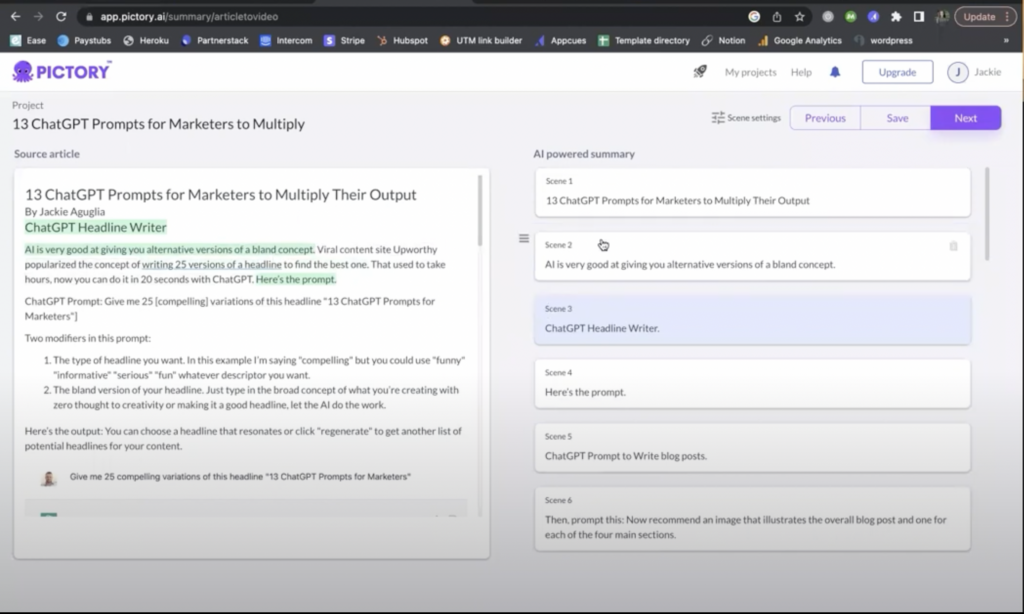Select the Scene 6 card
Screen dimensions: 1024x614
click(x=752, y=519)
